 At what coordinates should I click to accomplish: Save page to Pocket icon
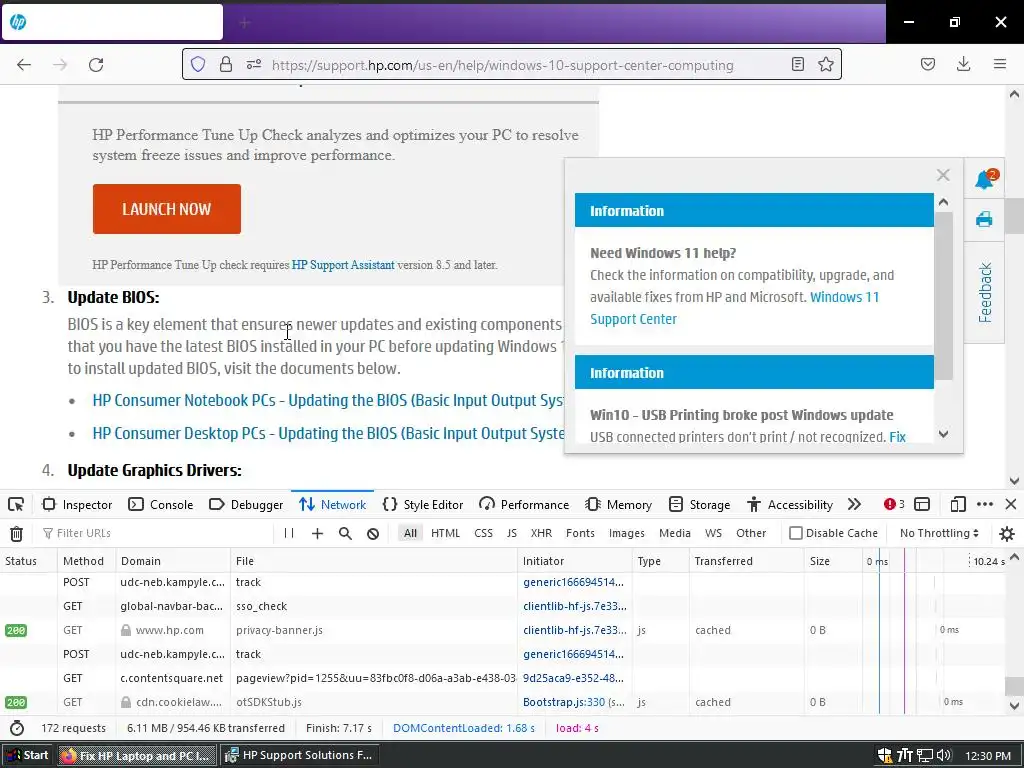(x=927, y=64)
